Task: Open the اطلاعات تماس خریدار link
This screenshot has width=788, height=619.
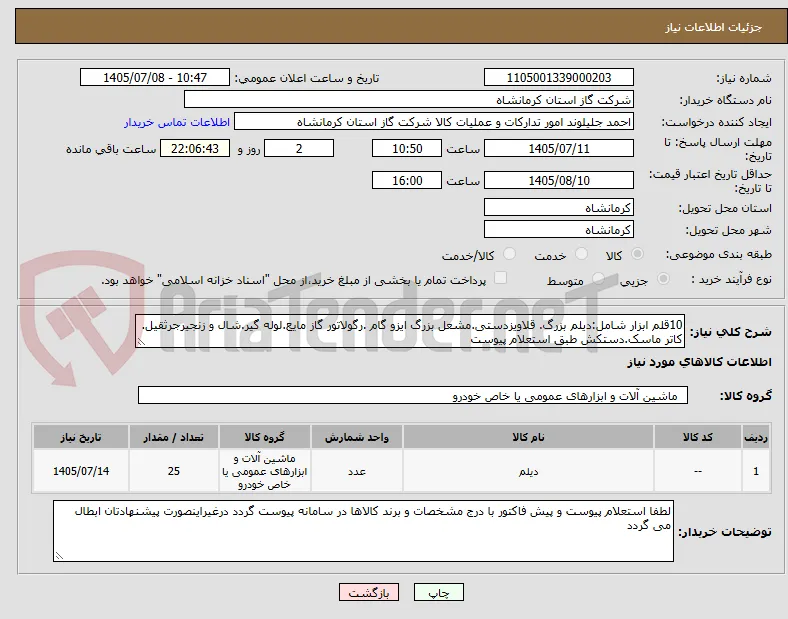Action: click(x=177, y=122)
